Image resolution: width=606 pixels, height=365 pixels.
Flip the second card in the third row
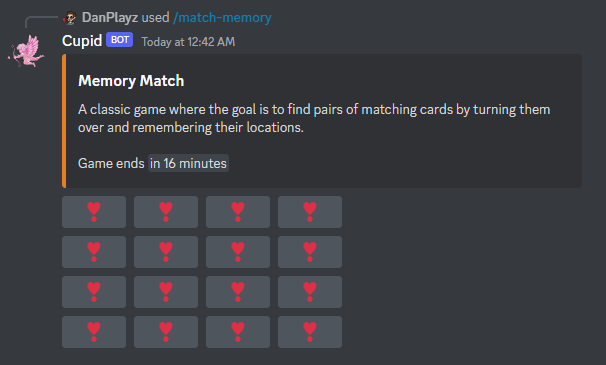point(166,292)
